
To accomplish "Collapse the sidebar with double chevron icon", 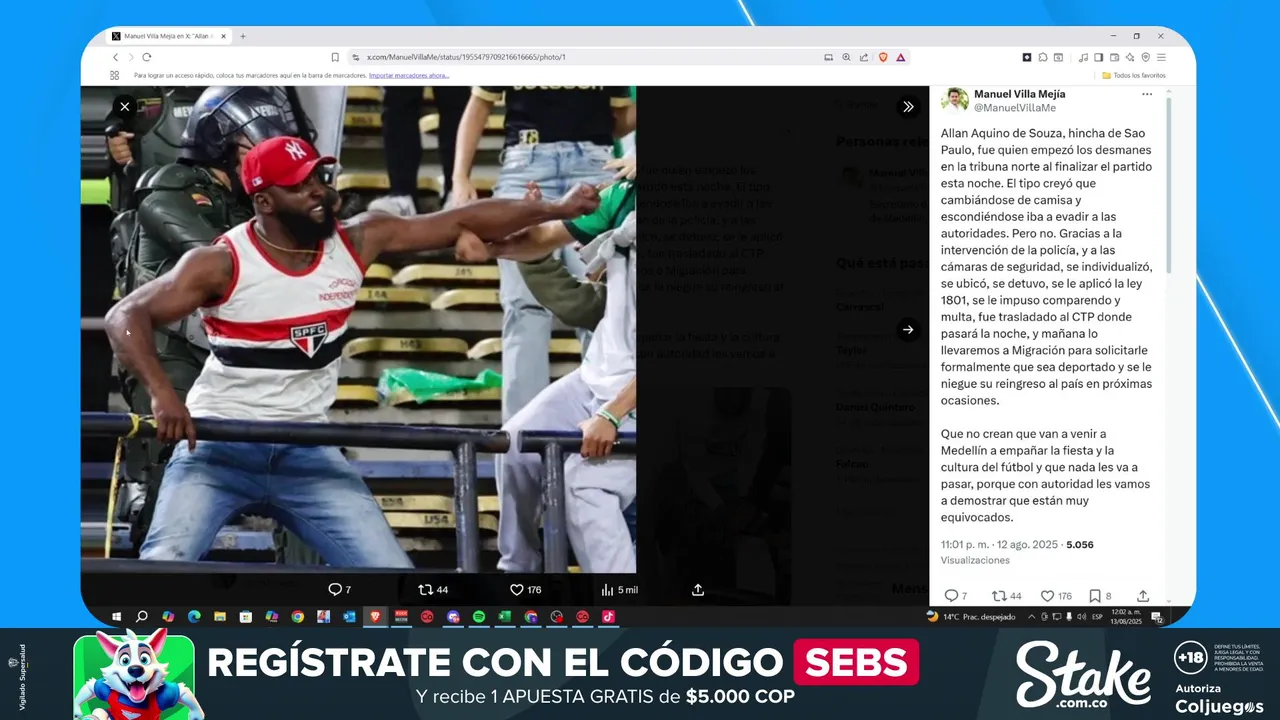I will tap(908, 106).
